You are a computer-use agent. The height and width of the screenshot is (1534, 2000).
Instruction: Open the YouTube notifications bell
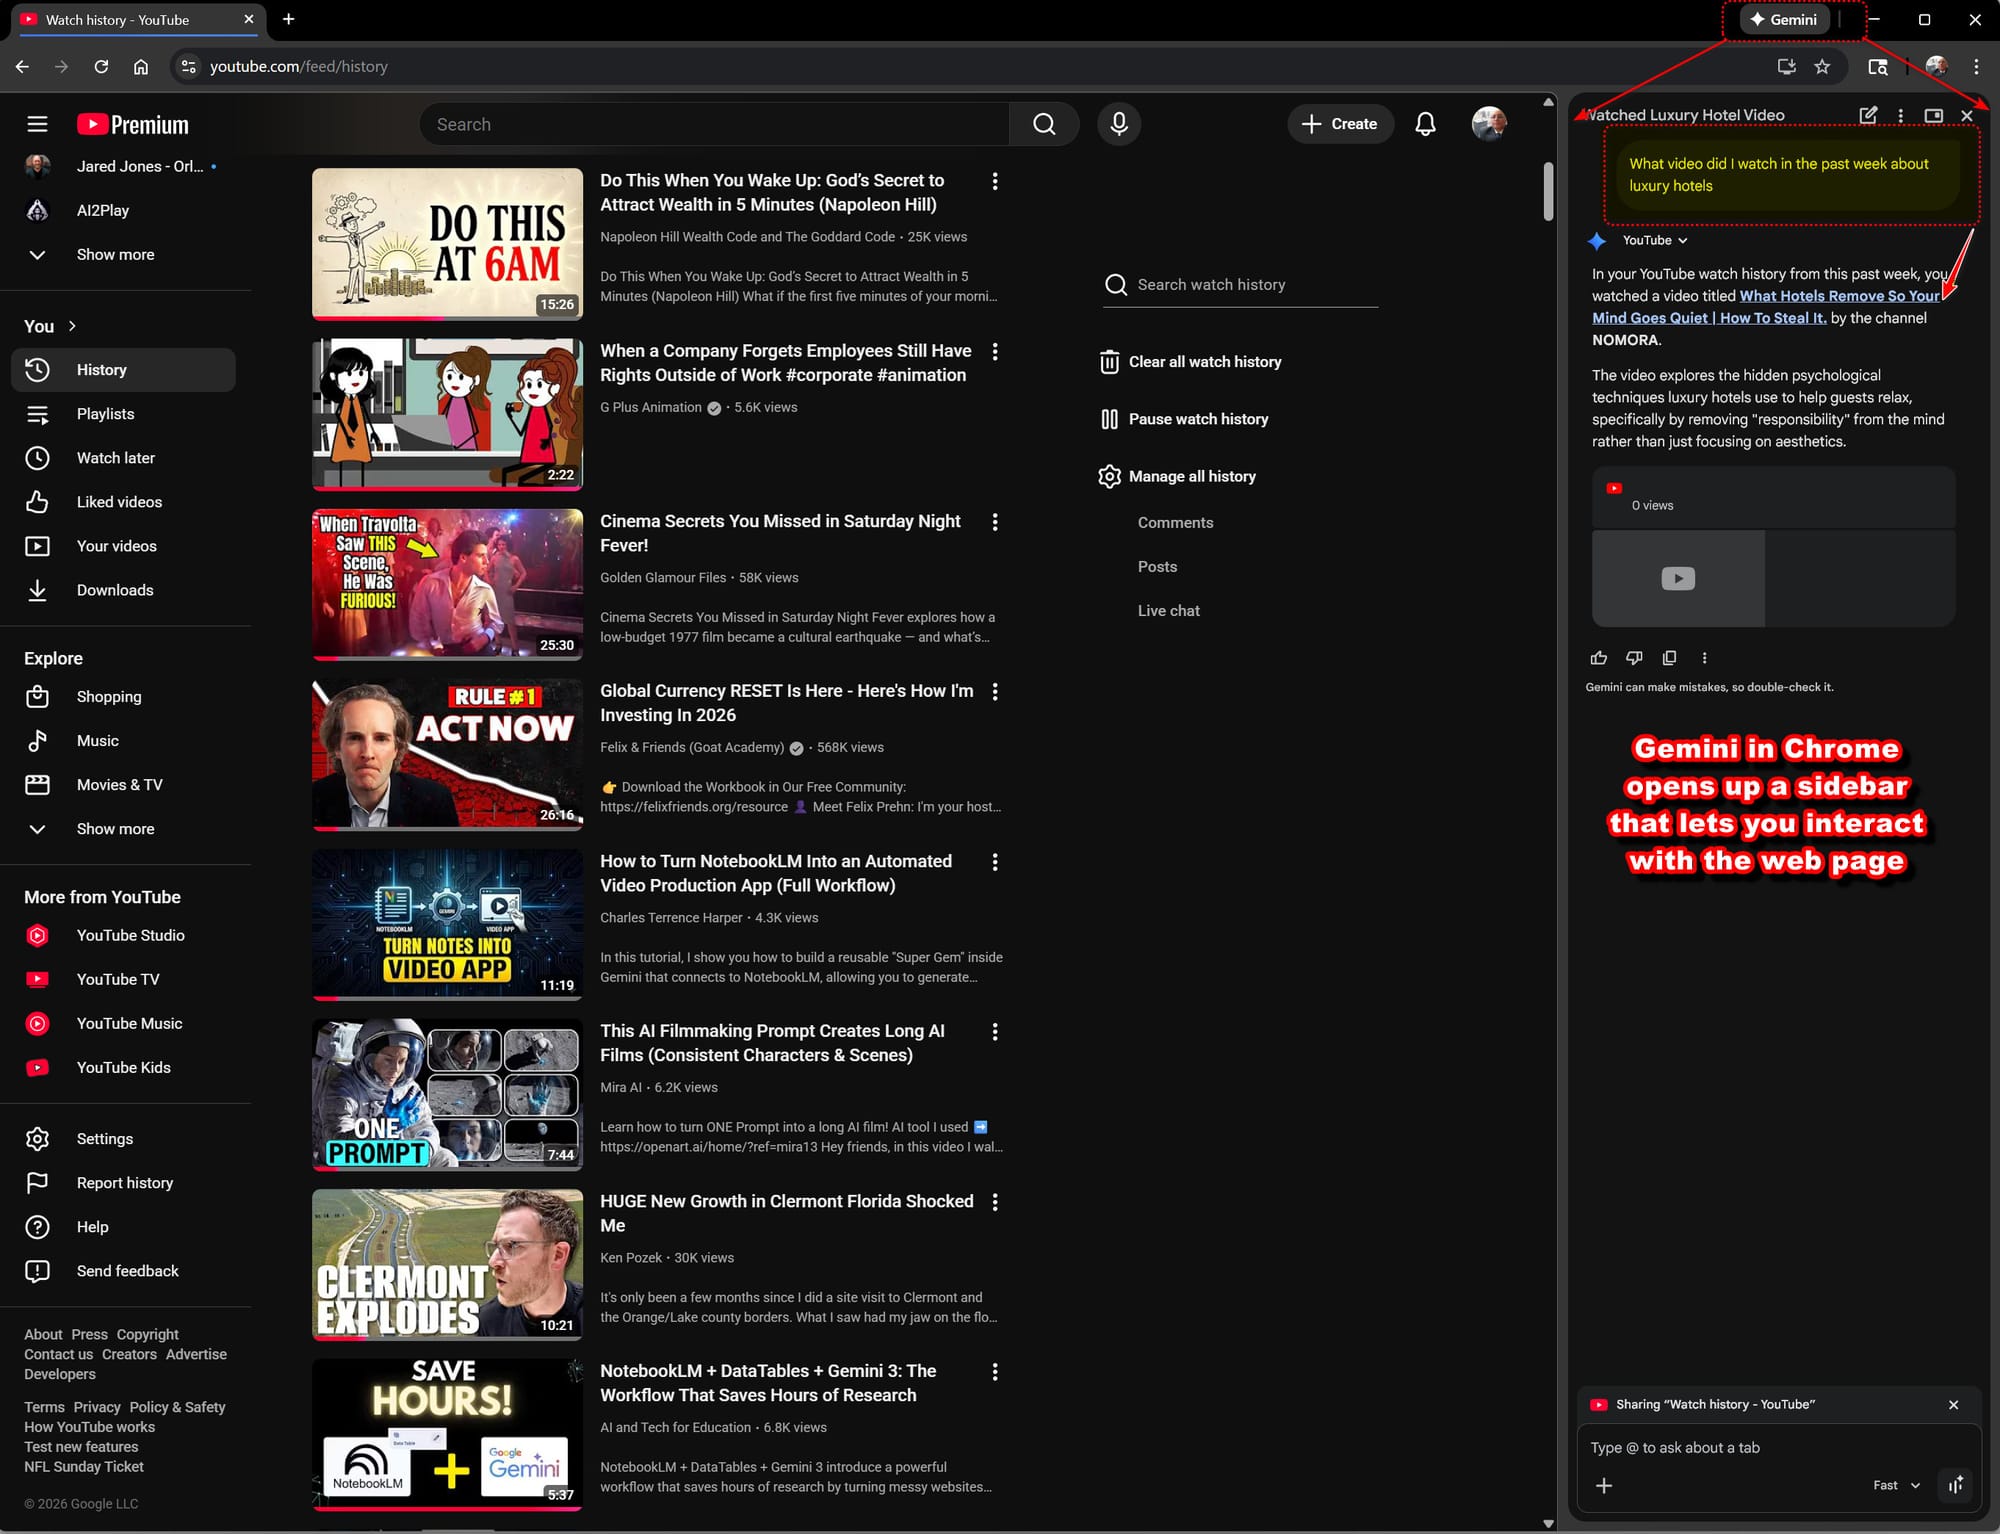(1425, 124)
